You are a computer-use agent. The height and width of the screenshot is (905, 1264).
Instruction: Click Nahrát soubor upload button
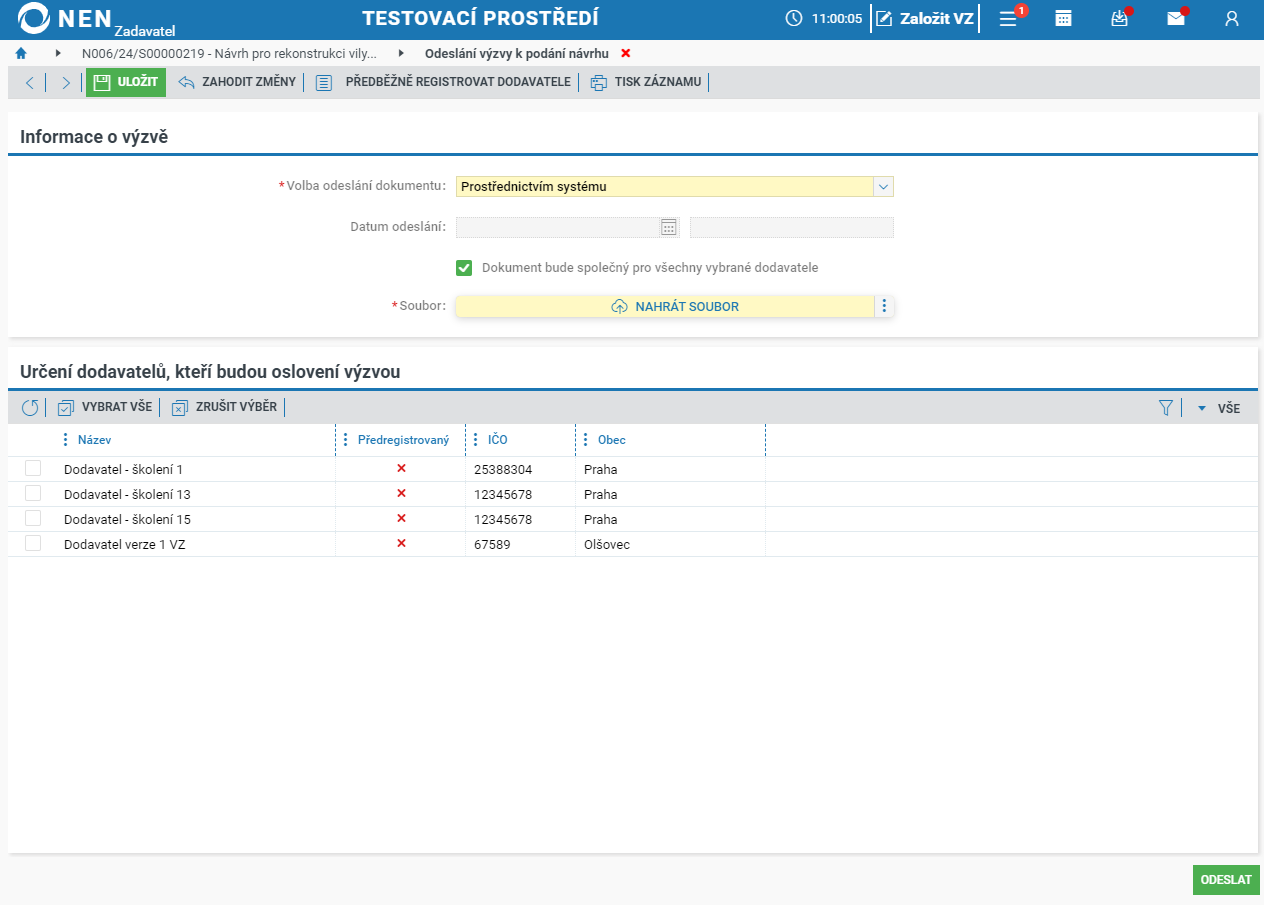665,306
